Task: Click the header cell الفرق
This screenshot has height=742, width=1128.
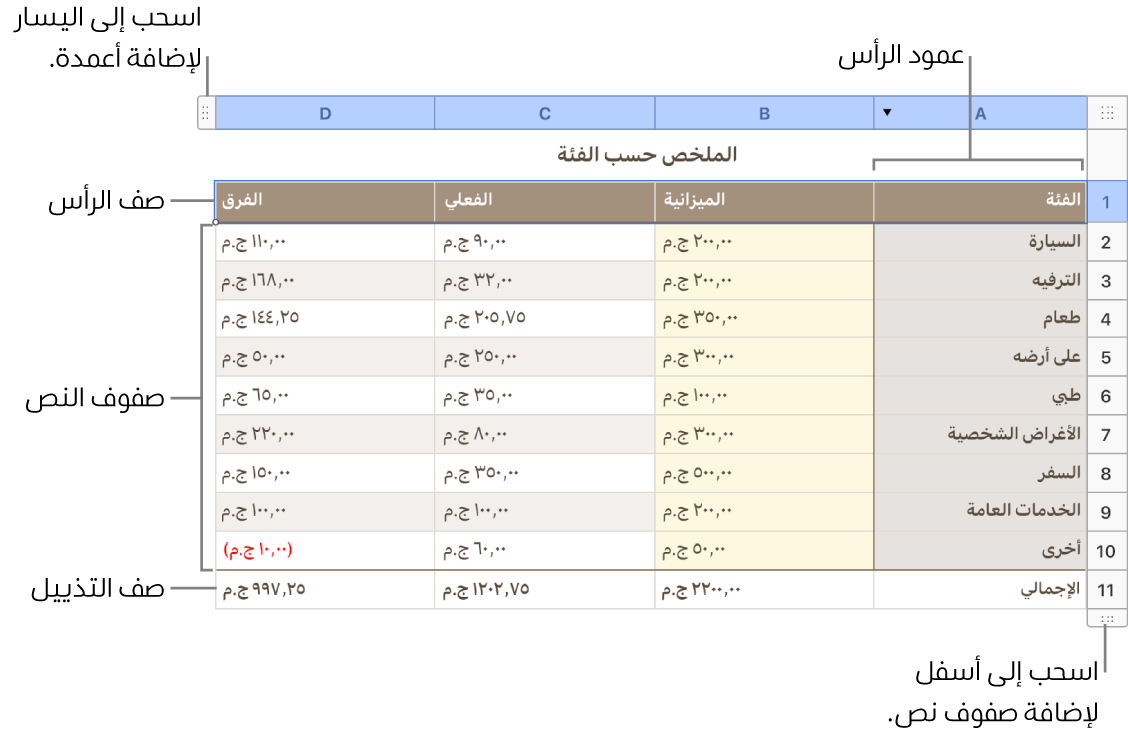Action: [x=240, y=201]
